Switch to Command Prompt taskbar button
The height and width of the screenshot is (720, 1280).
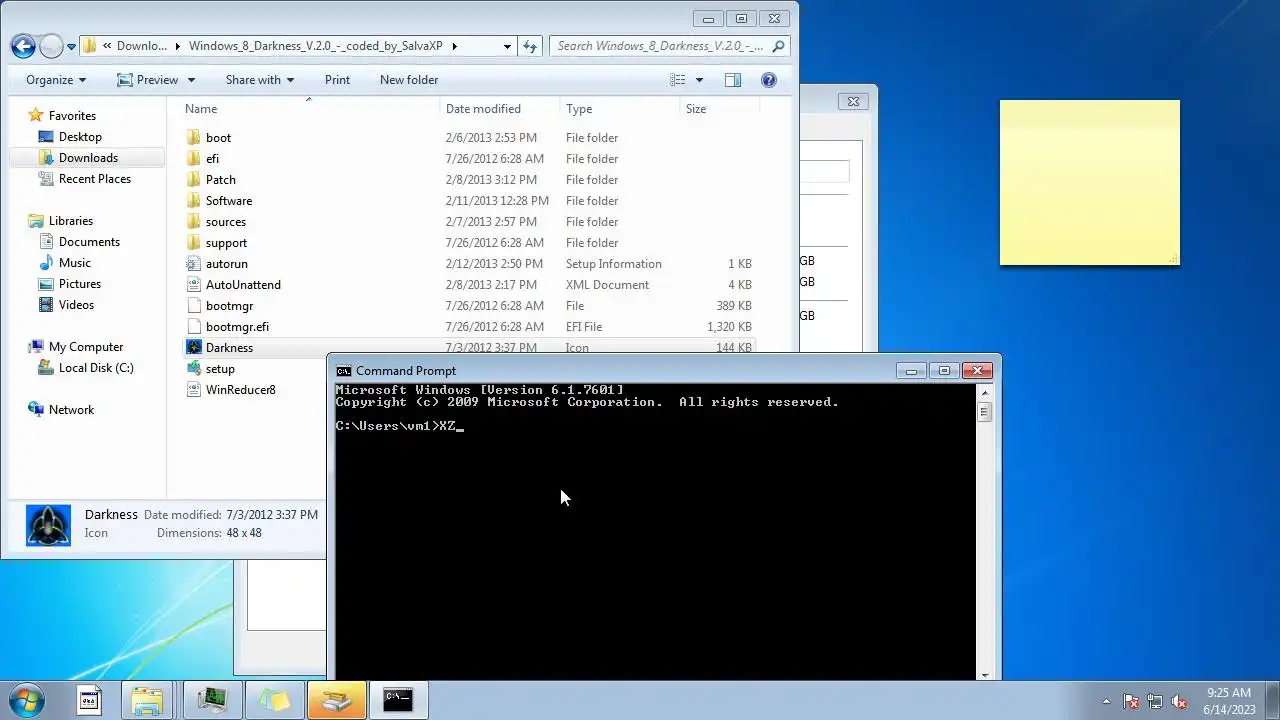tap(398, 700)
